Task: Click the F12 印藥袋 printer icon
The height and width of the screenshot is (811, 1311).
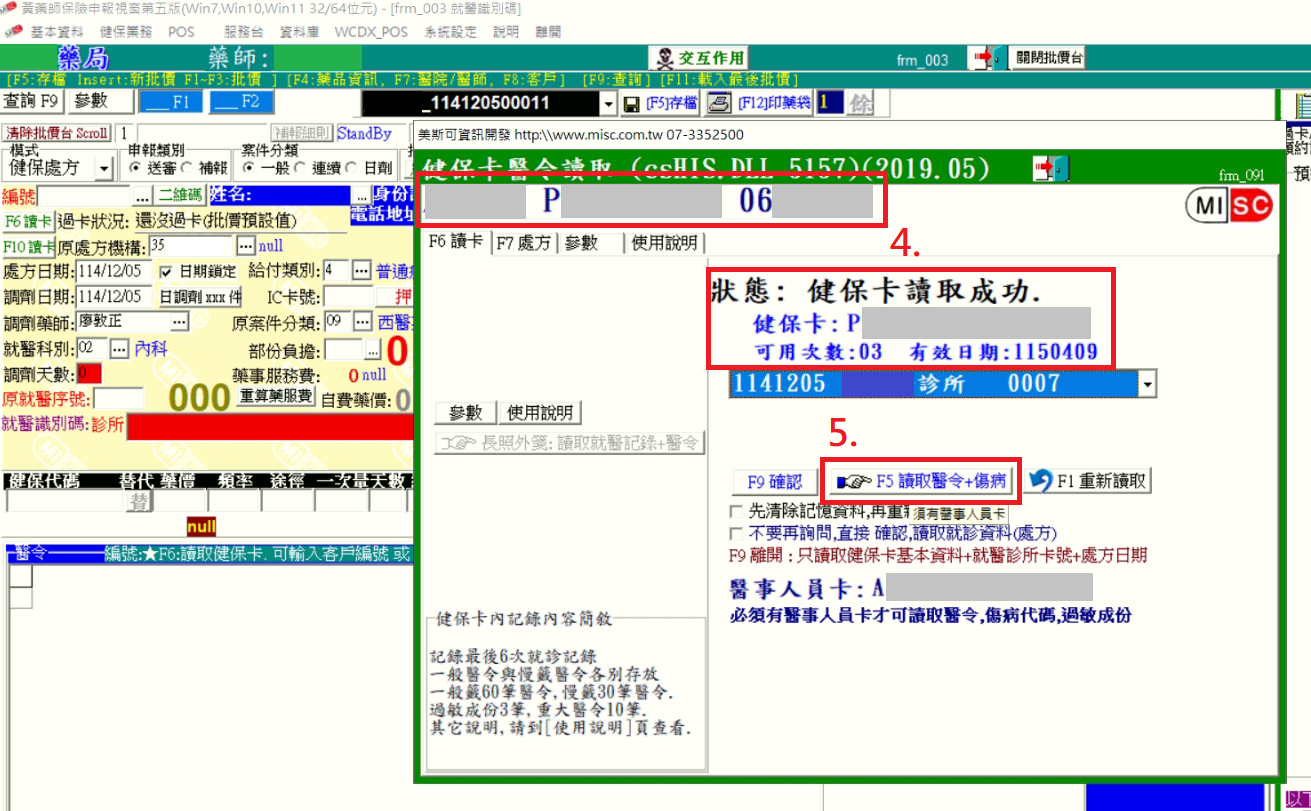Action: 718,103
